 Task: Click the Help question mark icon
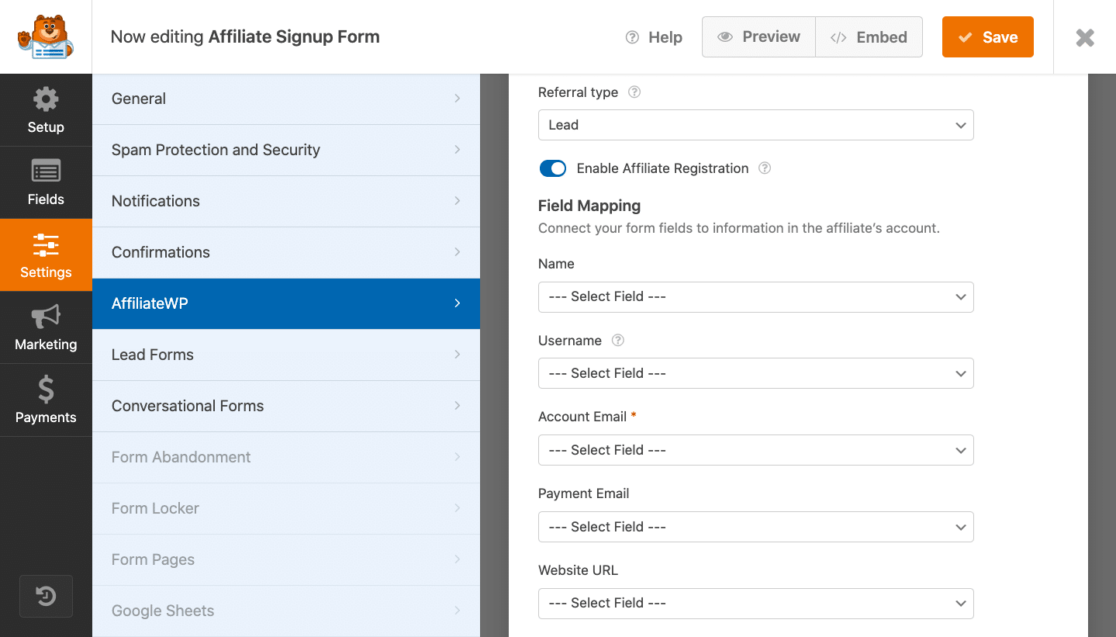point(632,37)
